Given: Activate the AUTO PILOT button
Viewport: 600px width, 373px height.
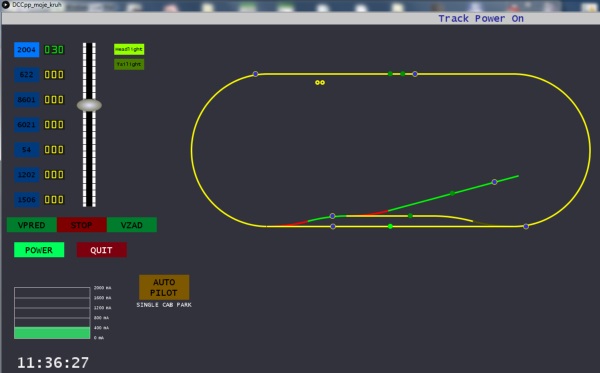Looking at the screenshot, I should tap(164, 287).
